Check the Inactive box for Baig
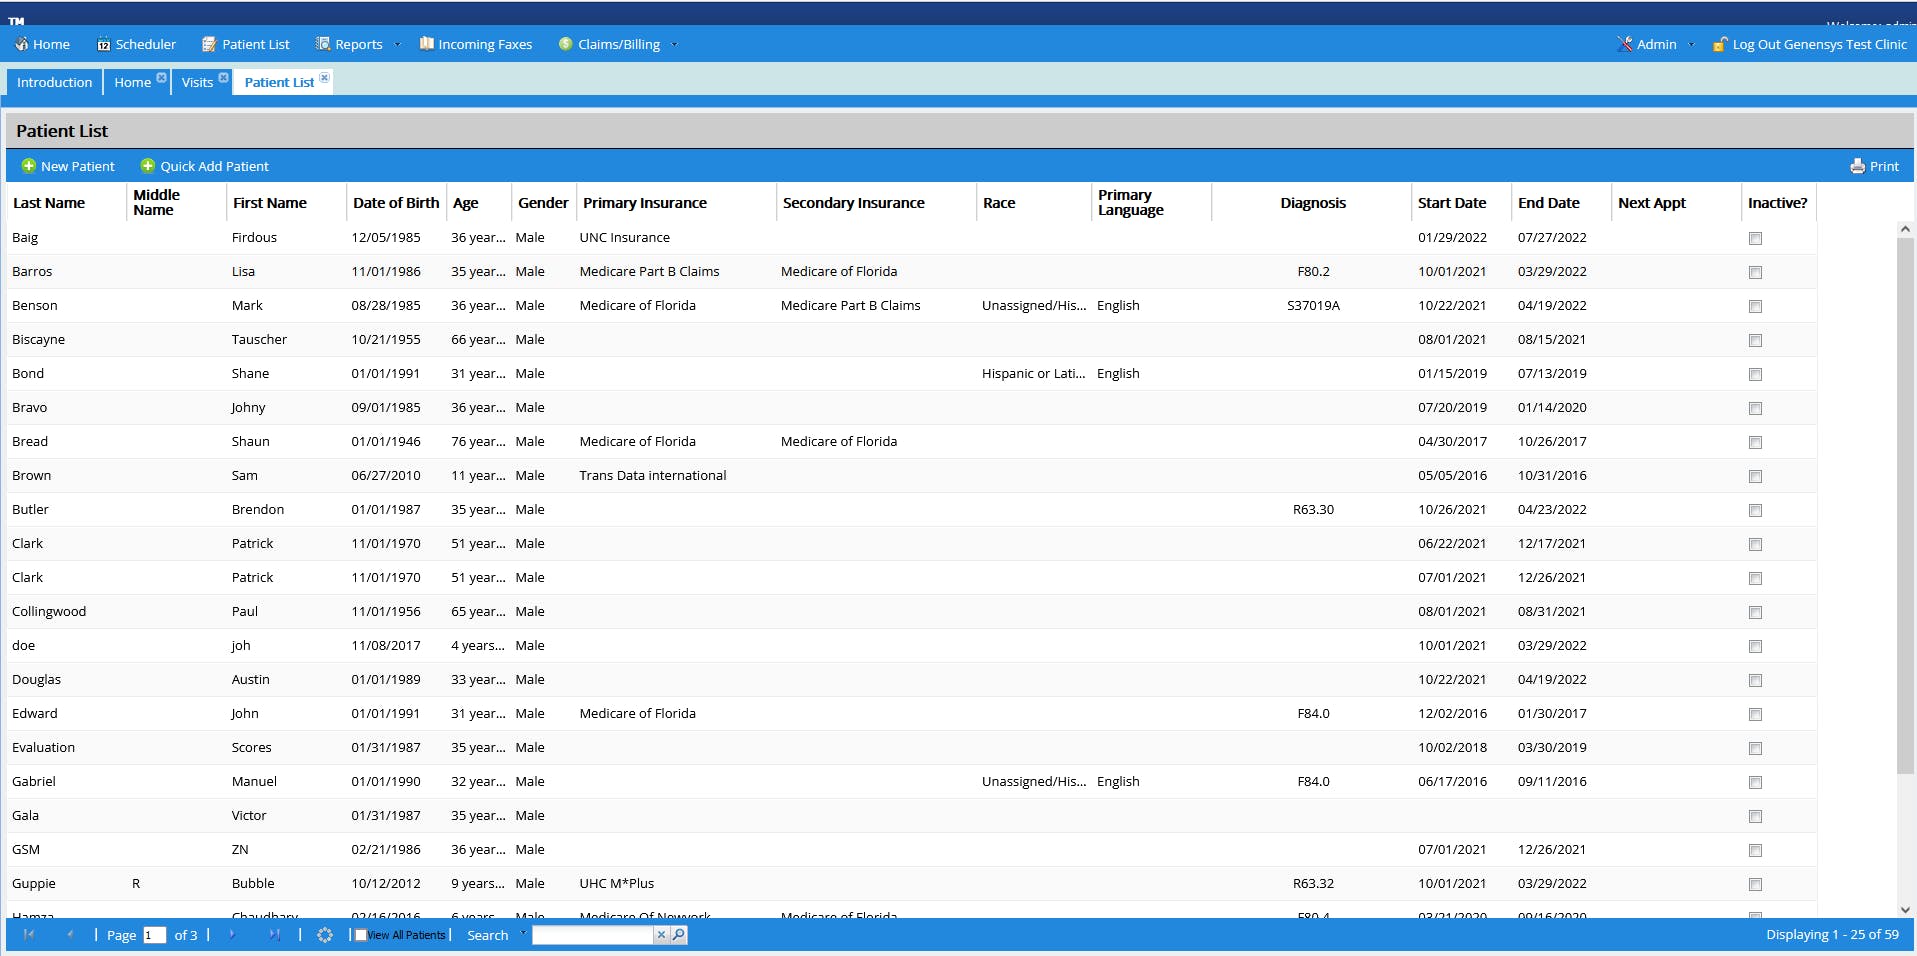Image resolution: width=1917 pixels, height=956 pixels. [x=1755, y=238]
